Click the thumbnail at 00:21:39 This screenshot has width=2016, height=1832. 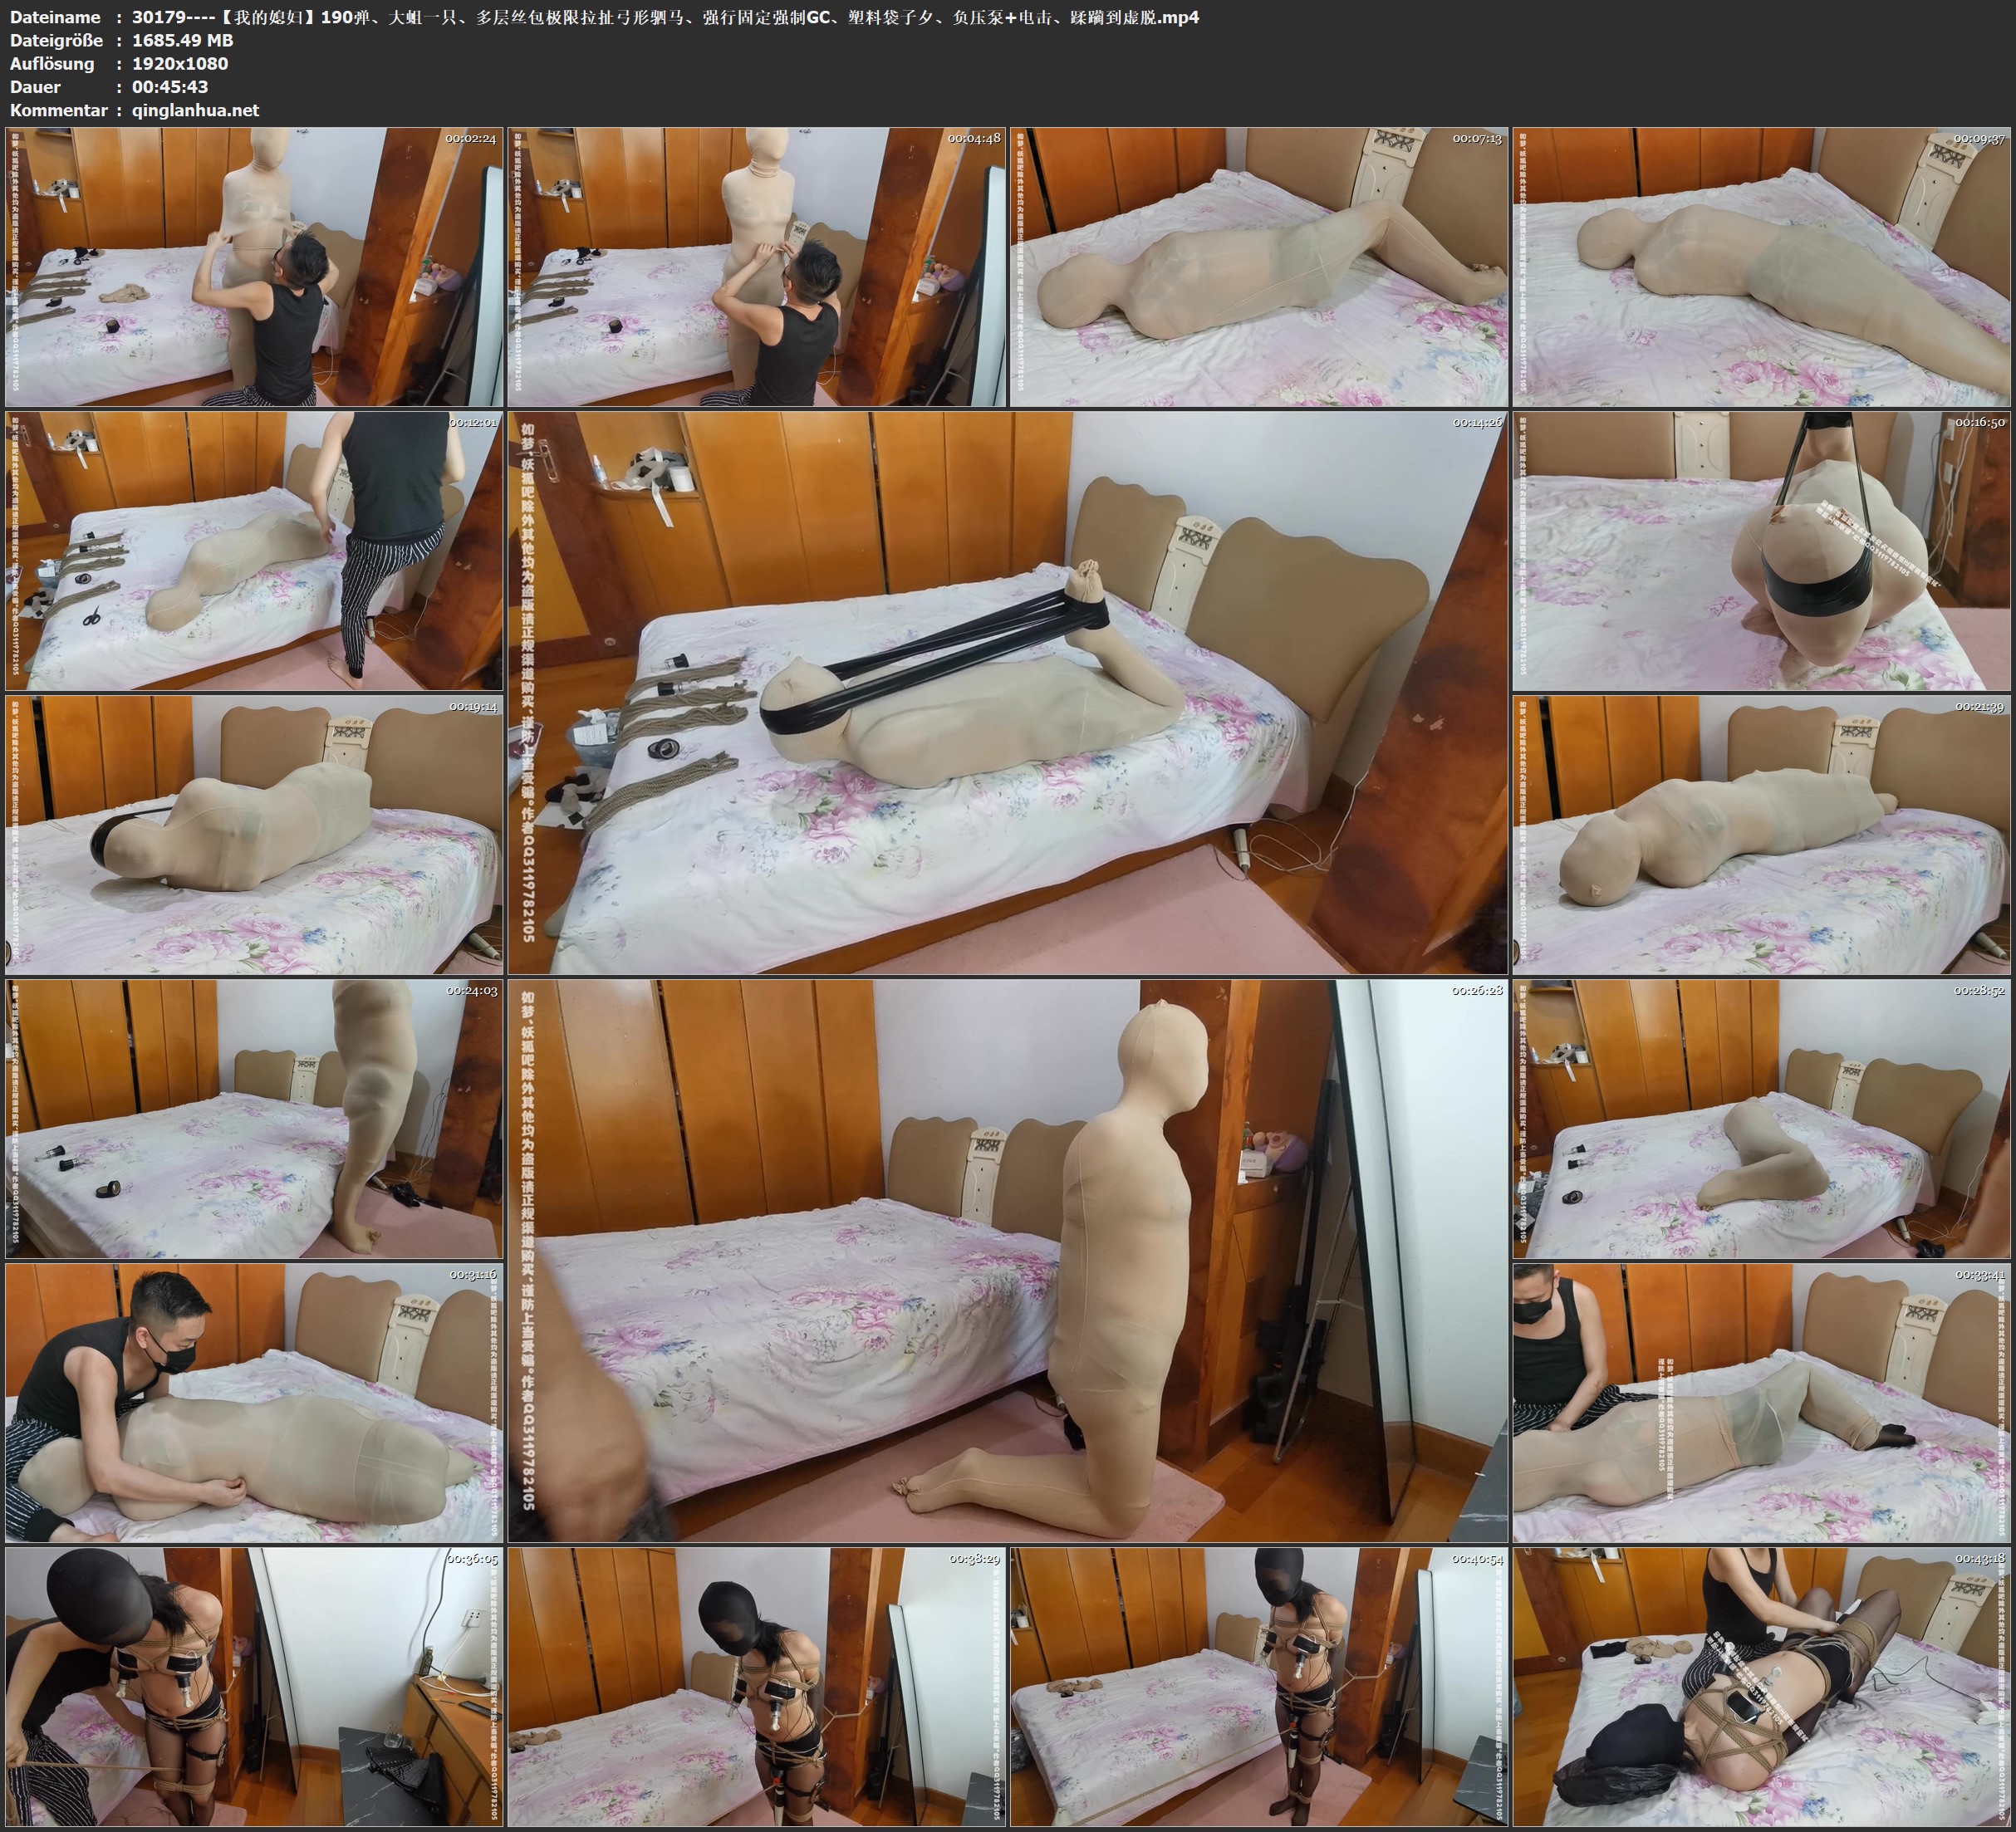coord(1761,835)
